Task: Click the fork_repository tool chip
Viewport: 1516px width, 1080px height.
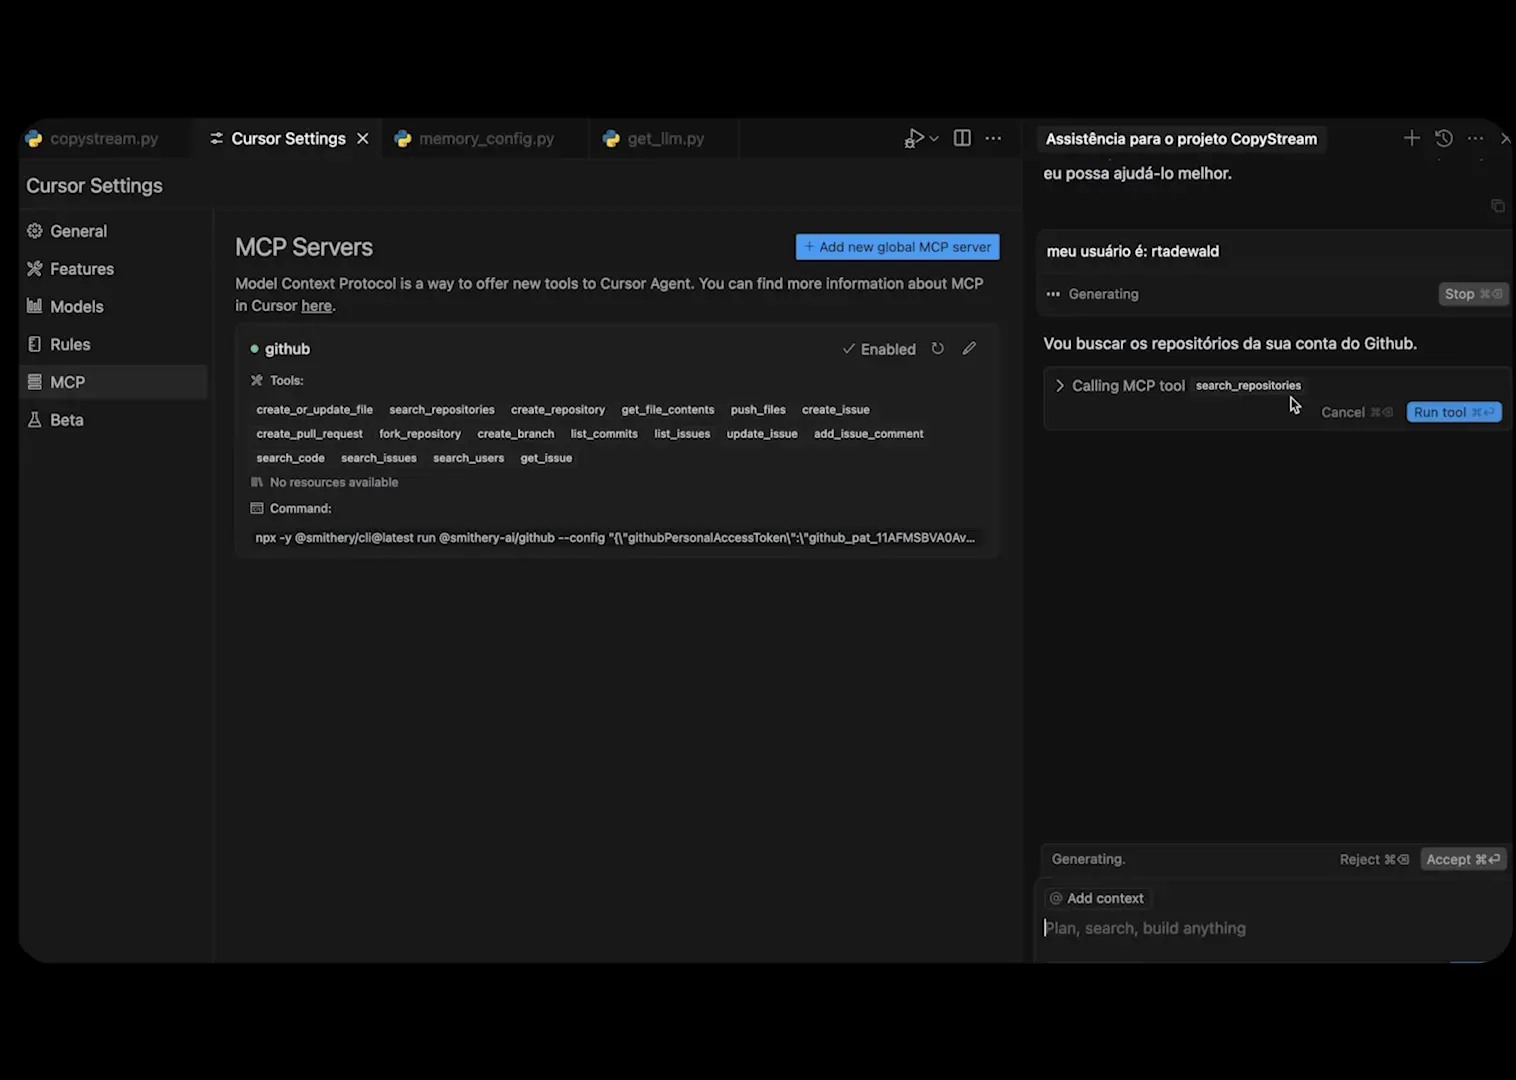Action: tap(420, 434)
